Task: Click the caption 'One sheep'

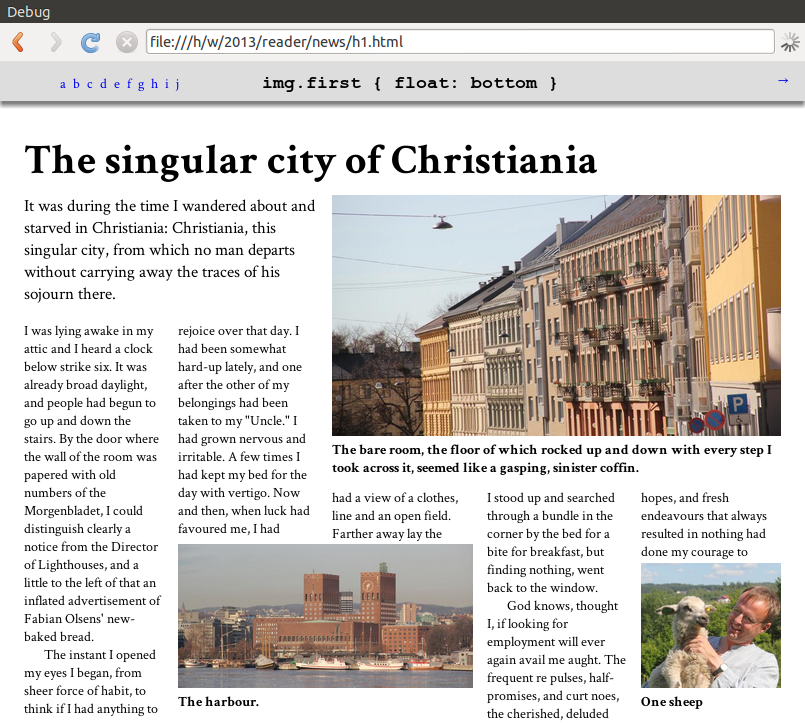Action: click(x=672, y=702)
